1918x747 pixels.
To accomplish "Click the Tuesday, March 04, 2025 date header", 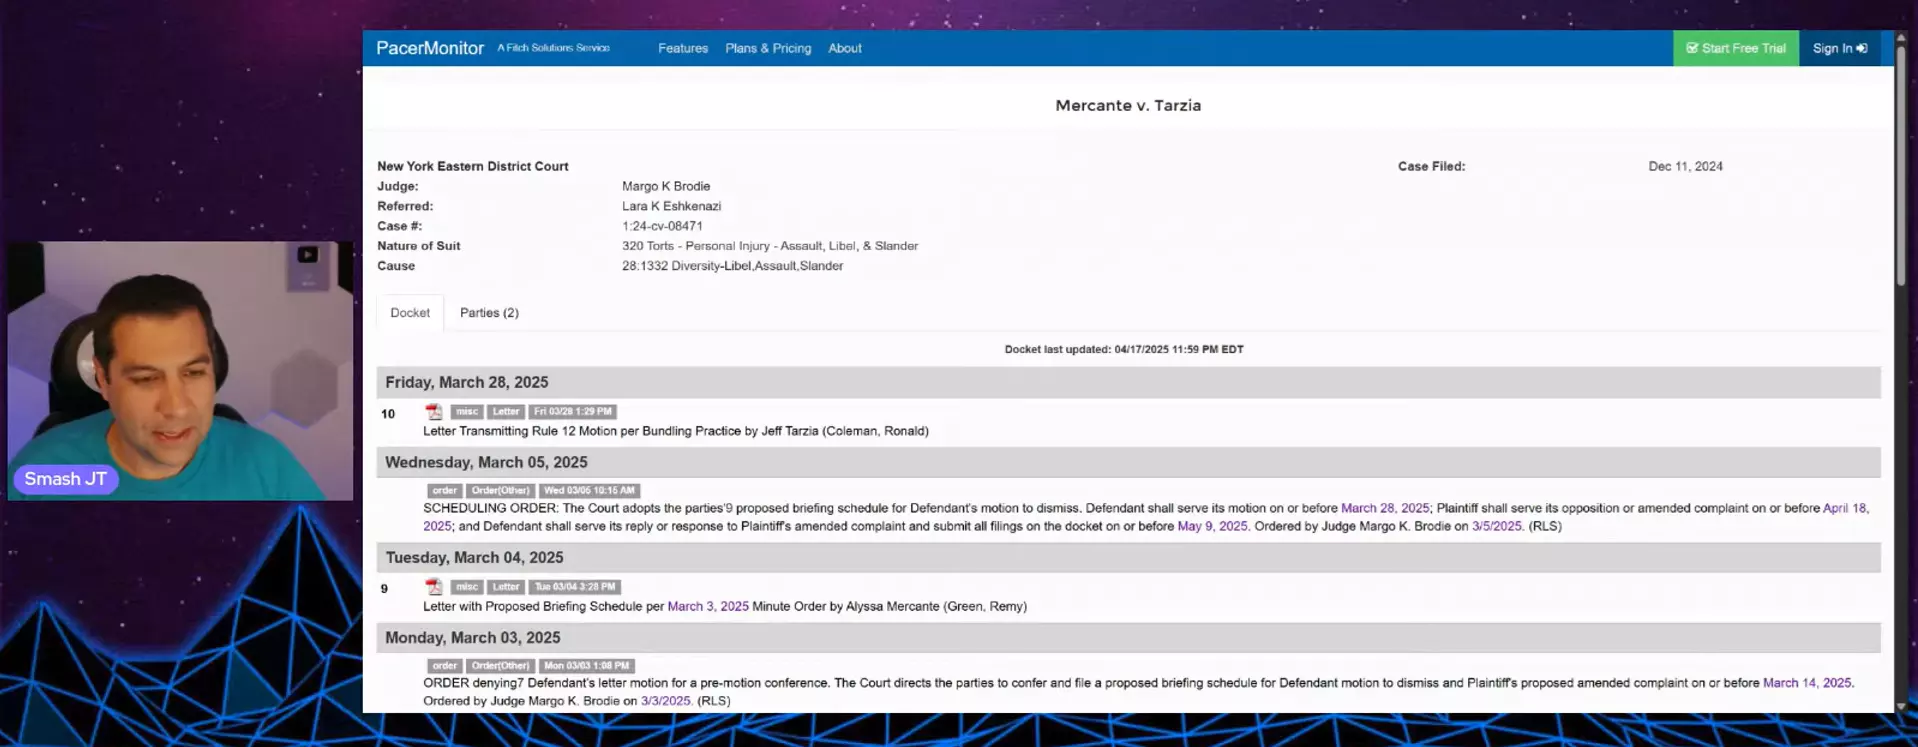I will (x=474, y=557).
